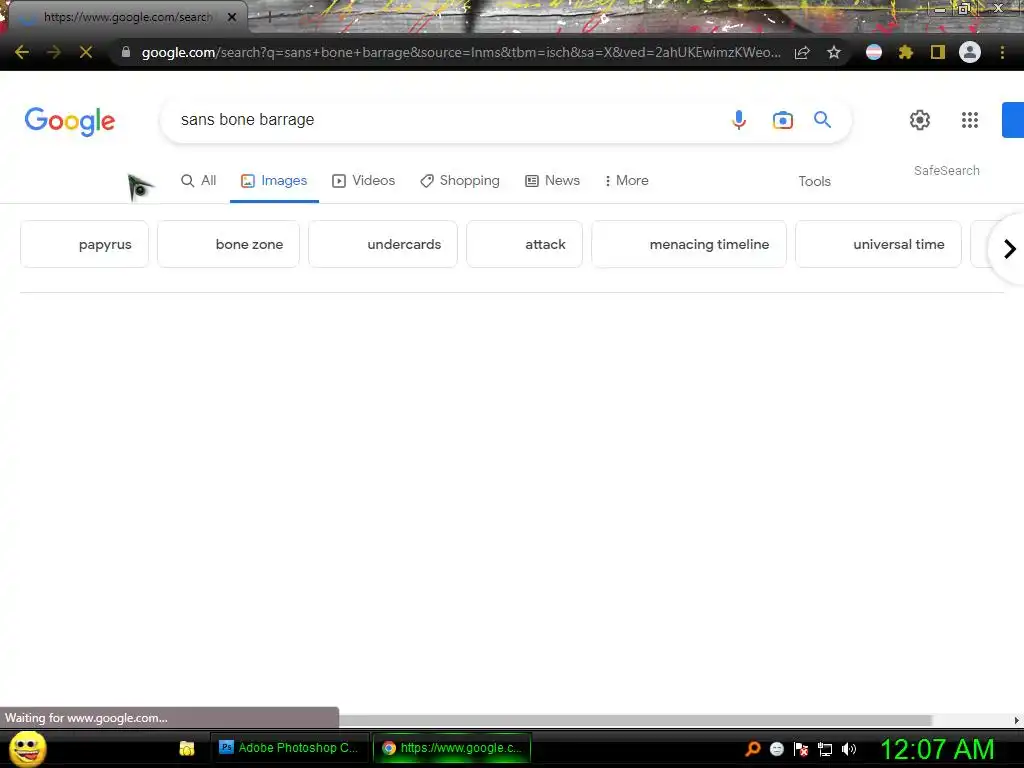Click into the search query field
Viewport: 1024px width, 768px height.
pos(444,120)
